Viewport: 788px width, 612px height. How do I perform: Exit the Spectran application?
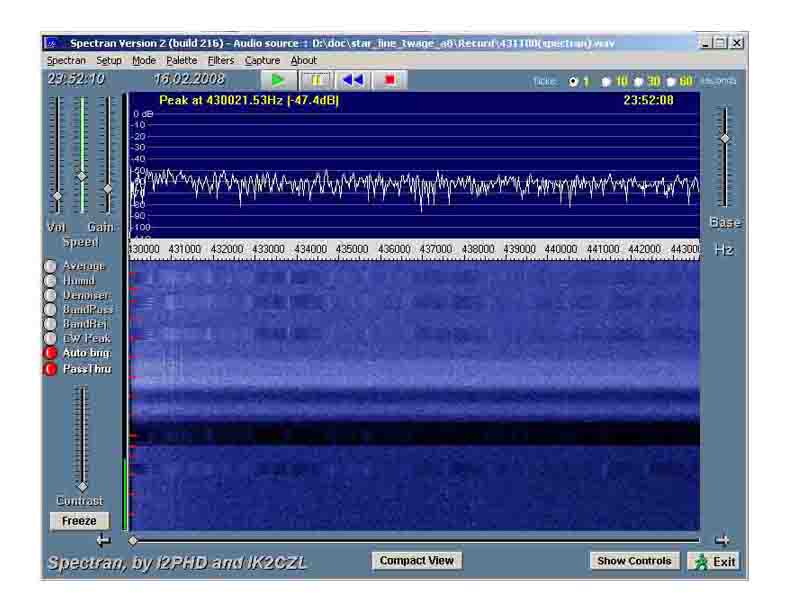tap(715, 561)
